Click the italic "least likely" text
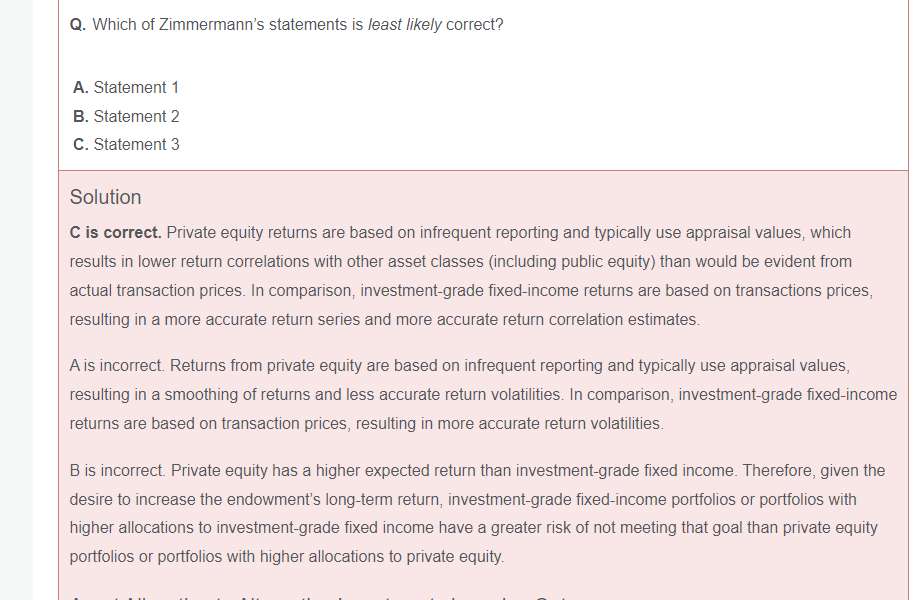This screenshot has width=924, height=600. [404, 24]
